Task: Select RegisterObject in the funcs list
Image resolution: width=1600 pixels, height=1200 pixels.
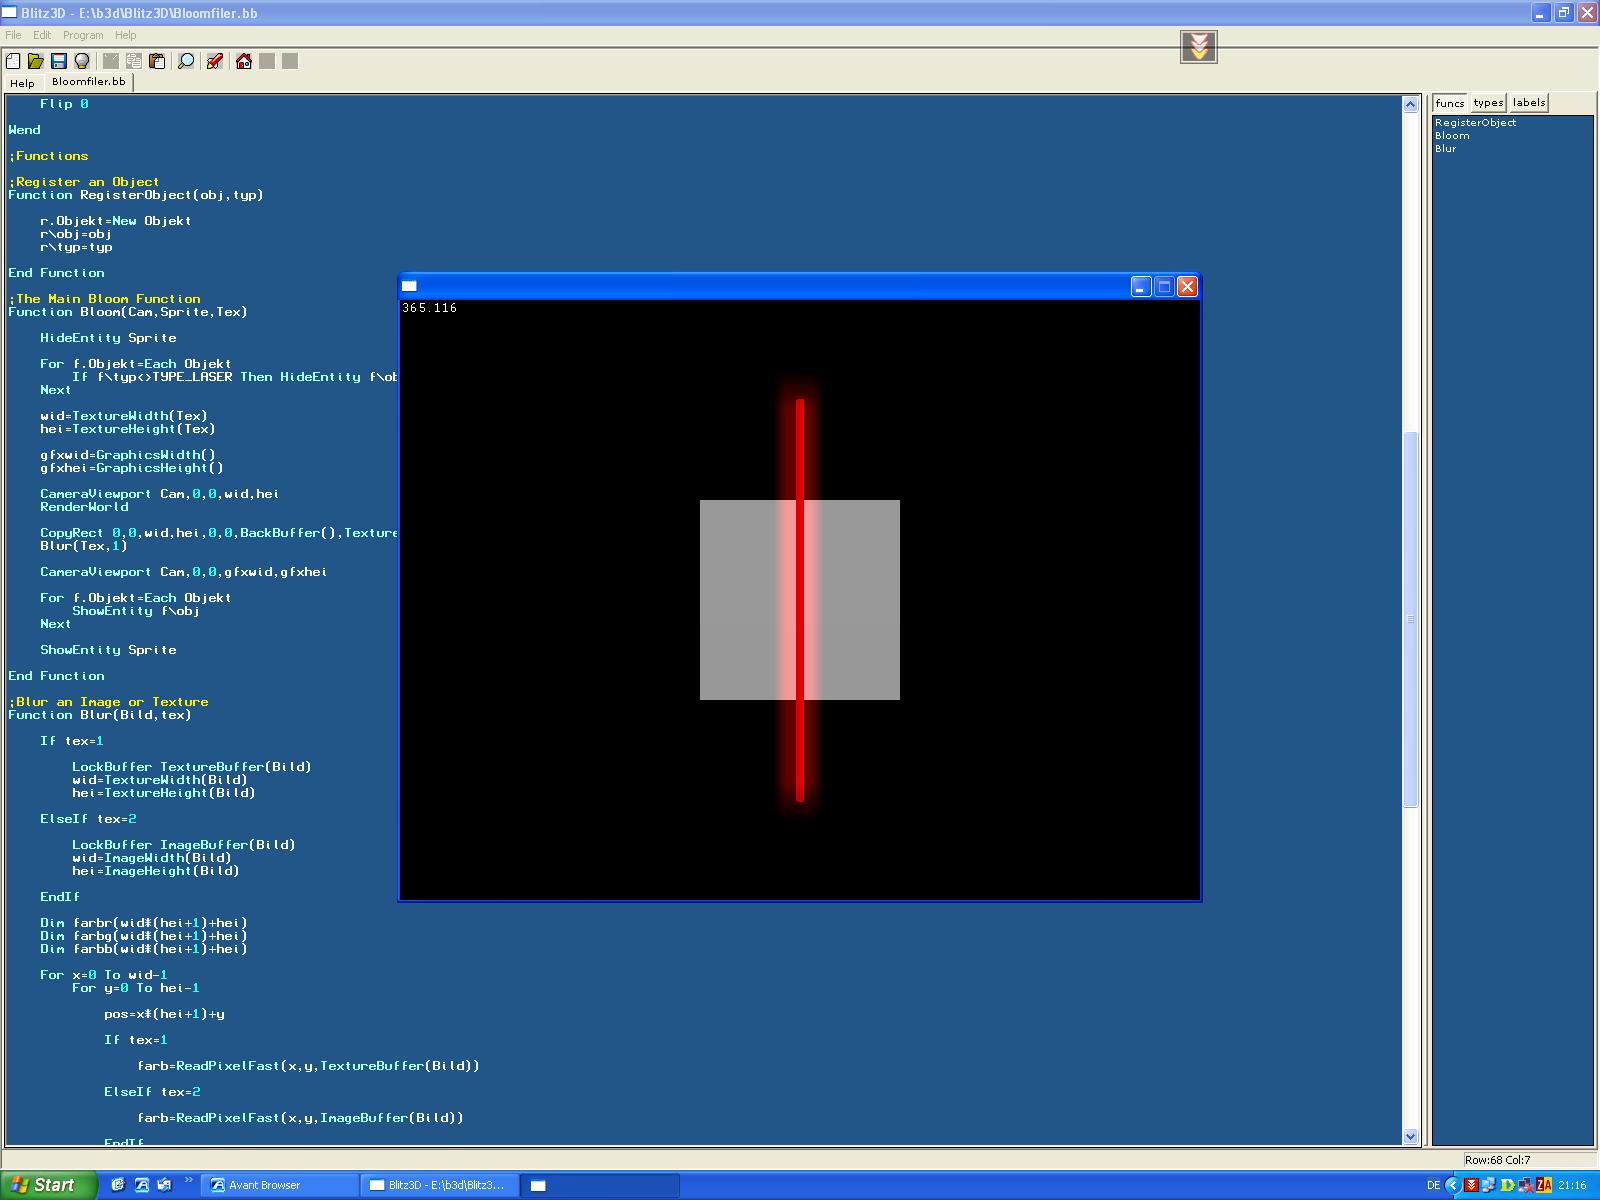Action: click(x=1475, y=123)
